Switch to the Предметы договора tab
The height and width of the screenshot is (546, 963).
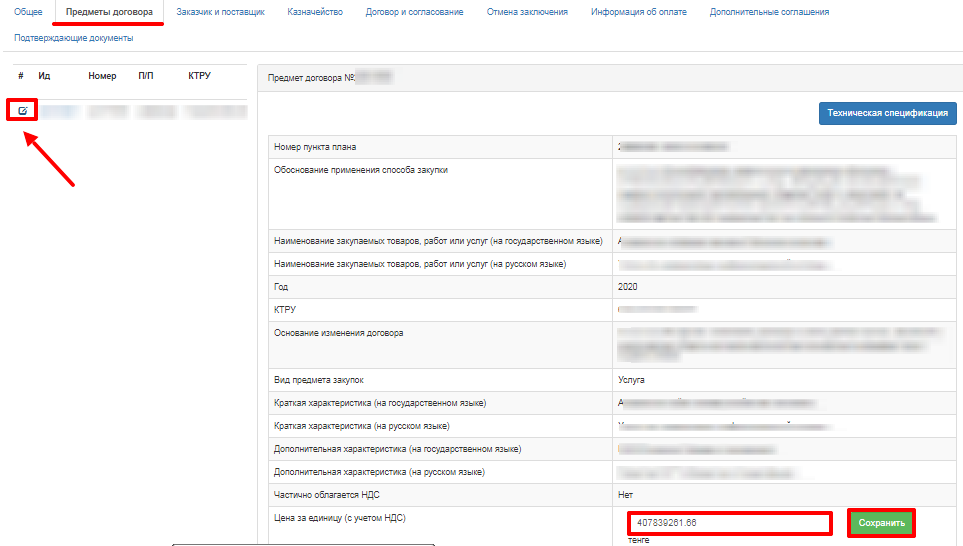click(109, 12)
